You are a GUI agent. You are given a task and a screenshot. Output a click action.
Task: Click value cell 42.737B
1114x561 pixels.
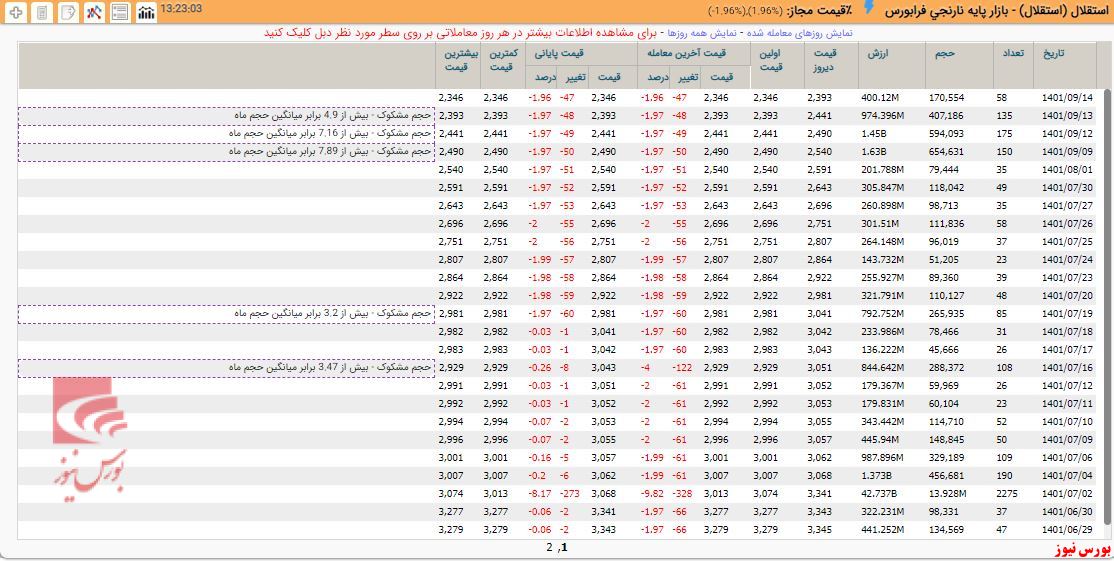pyautogui.click(x=882, y=494)
